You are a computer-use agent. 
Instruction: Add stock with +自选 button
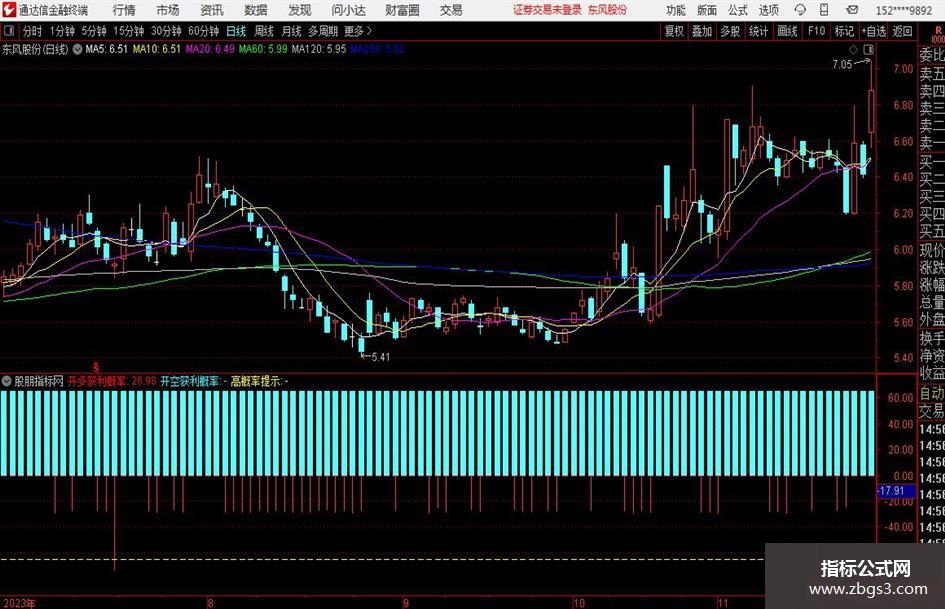(873, 31)
